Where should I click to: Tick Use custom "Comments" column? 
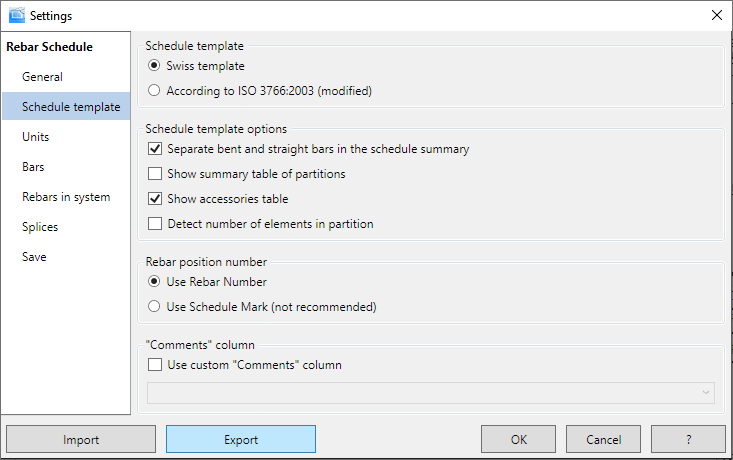154,365
